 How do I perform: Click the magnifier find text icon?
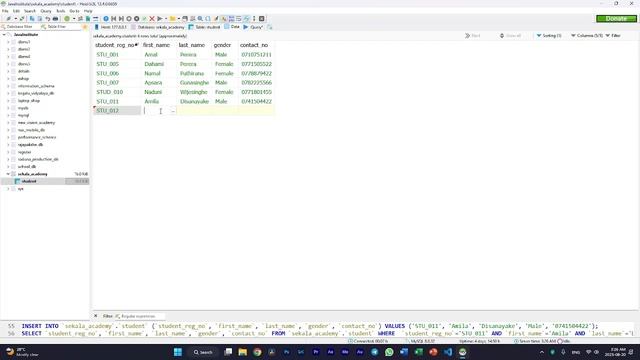[200, 19]
